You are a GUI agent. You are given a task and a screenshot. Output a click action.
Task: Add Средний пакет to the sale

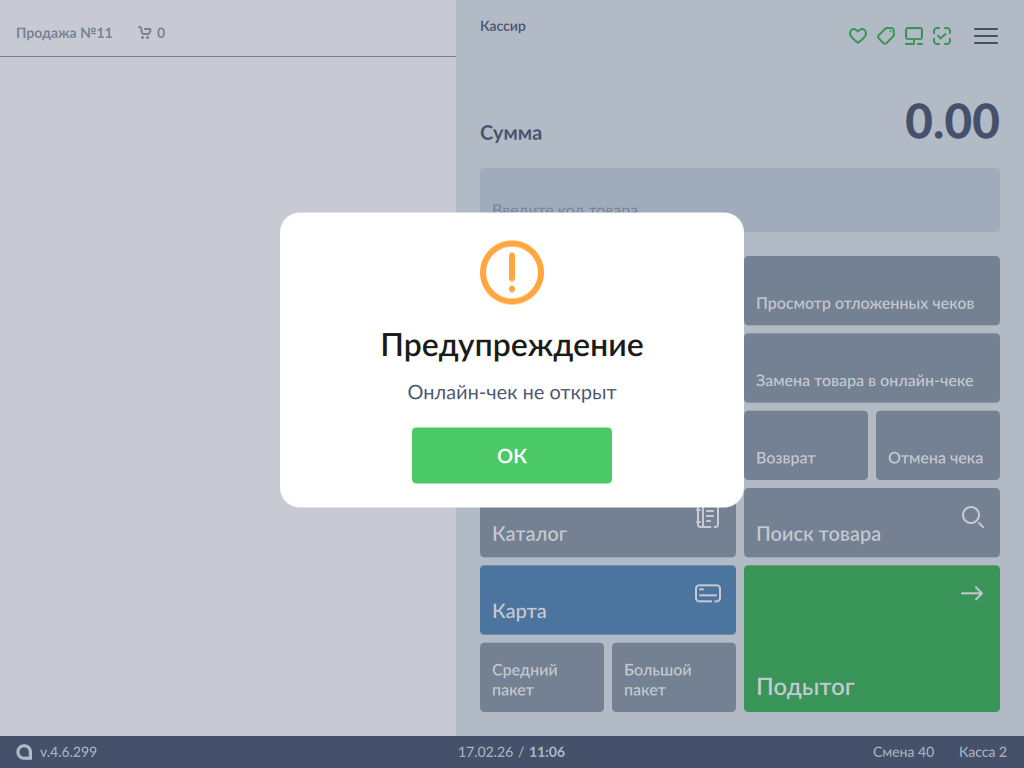[x=541, y=677]
